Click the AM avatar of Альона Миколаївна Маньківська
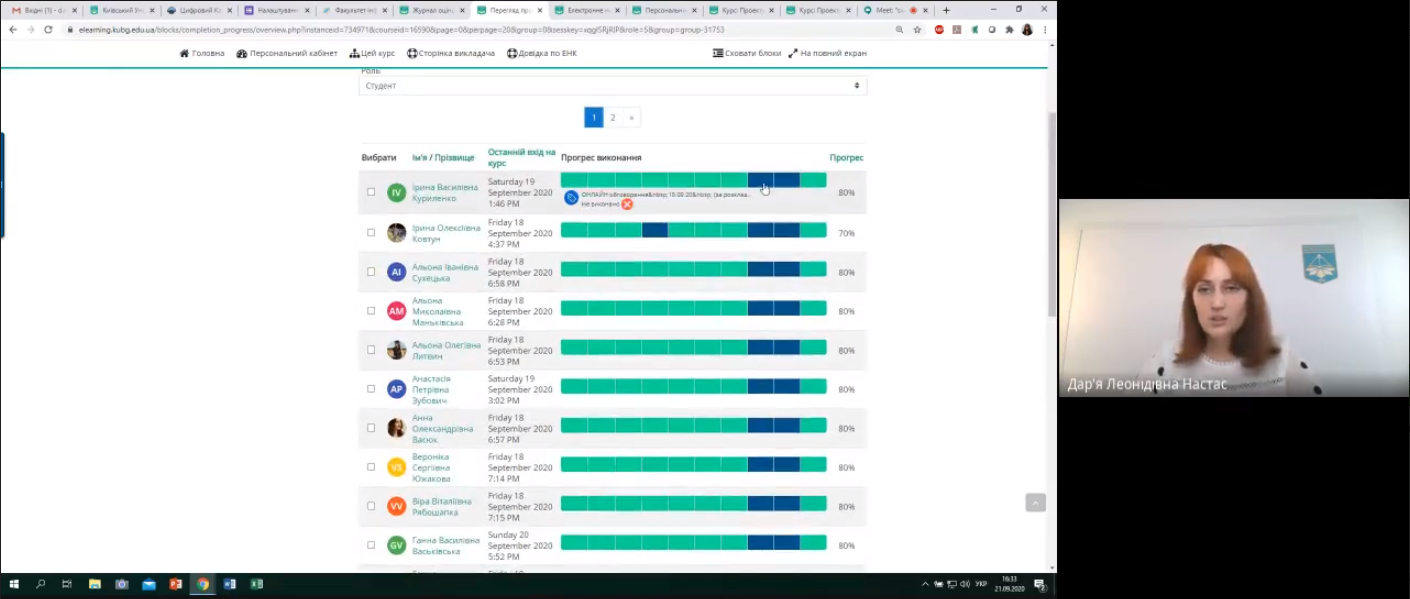The width and height of the screenshot is (1410, 599). click(396, 311)
